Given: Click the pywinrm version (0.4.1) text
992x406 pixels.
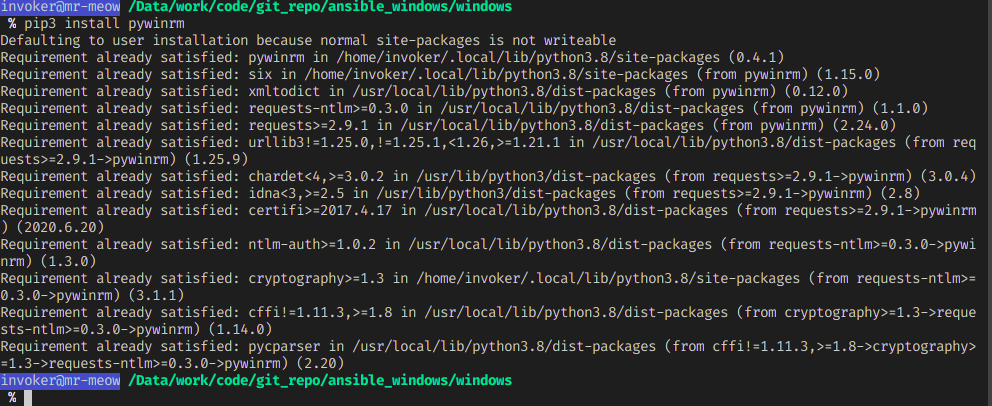Looking at the screenshot, I should [757, 58].
